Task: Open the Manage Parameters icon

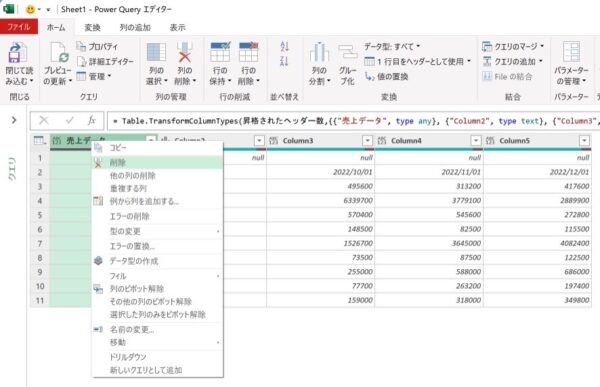Action: 571,52
